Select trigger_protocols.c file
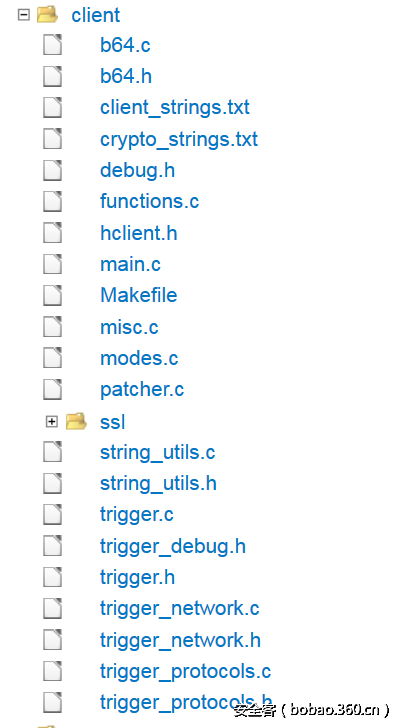 (x=185, y=671)
